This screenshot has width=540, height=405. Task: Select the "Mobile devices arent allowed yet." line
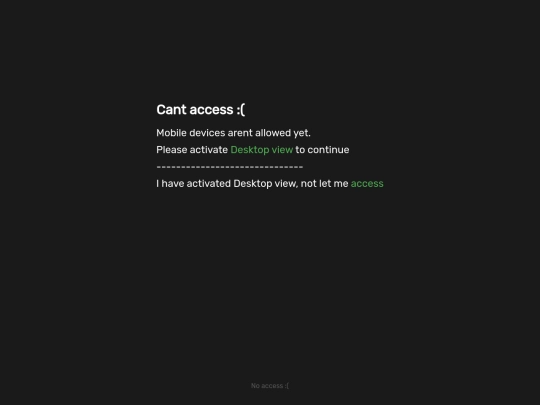coord(233,133)
